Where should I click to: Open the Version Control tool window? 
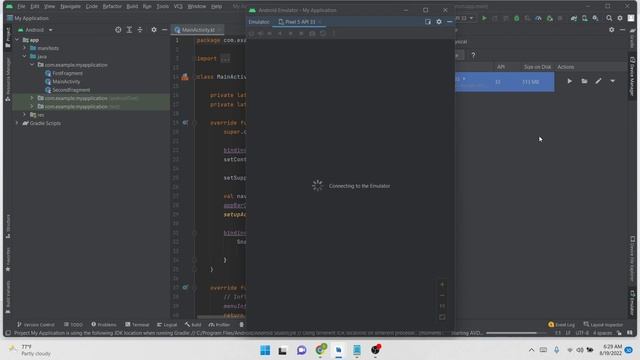[36, 324]
